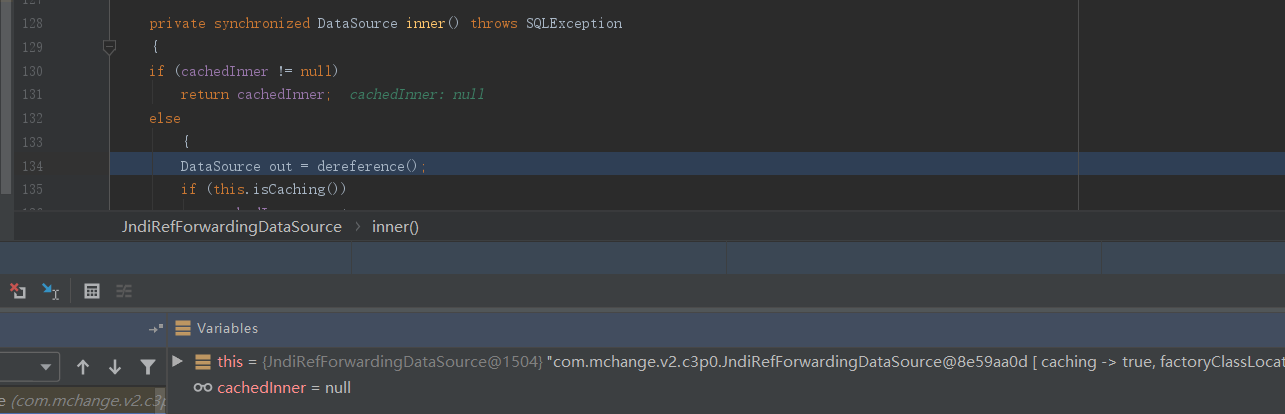Click inner() in the breadcrumb bar

395,227
